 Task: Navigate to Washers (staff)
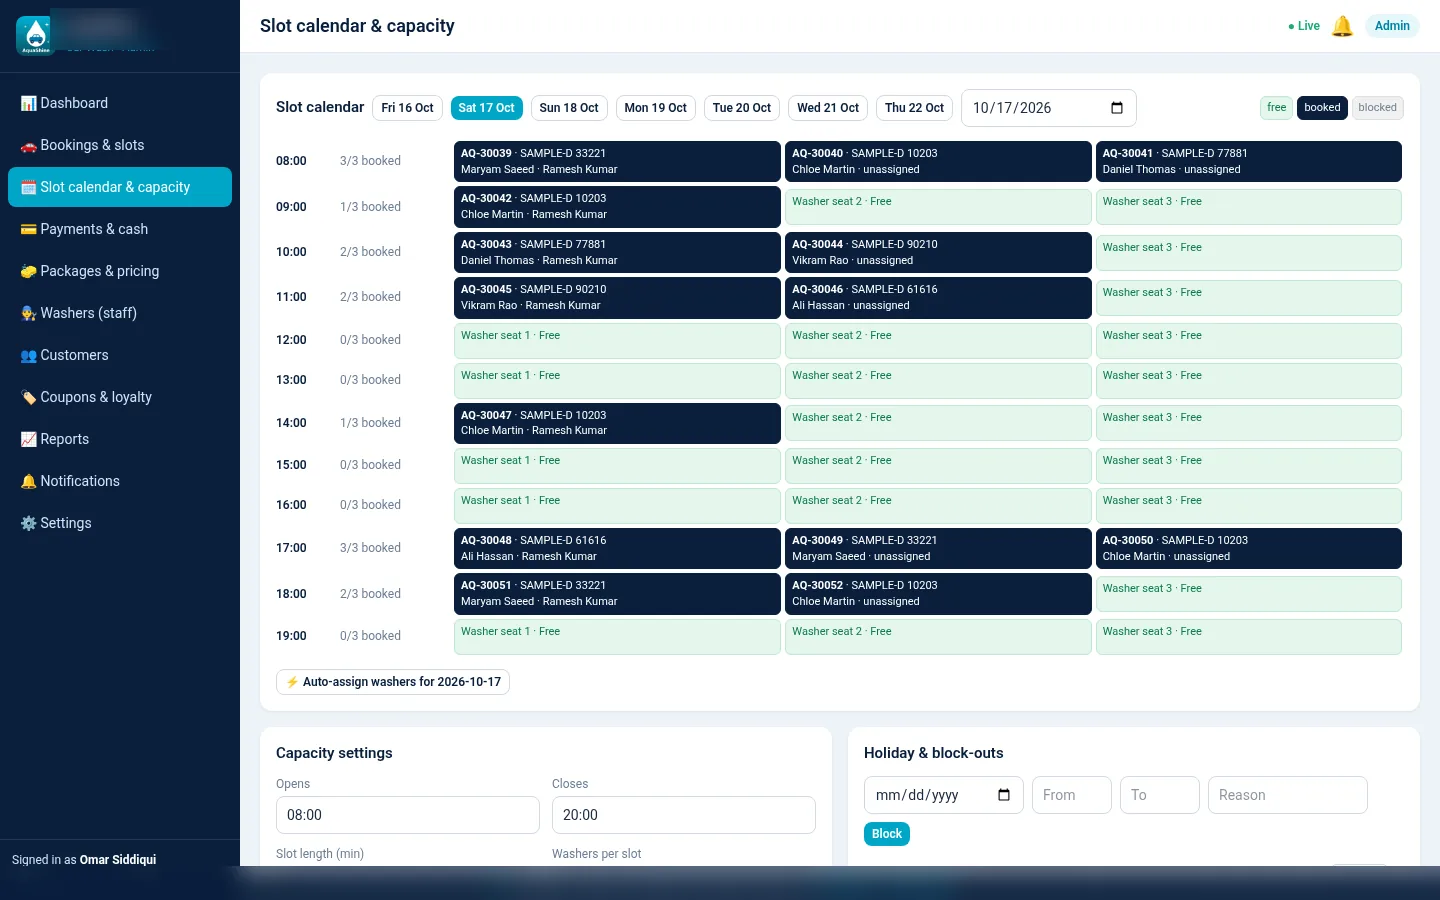point(120,313)
